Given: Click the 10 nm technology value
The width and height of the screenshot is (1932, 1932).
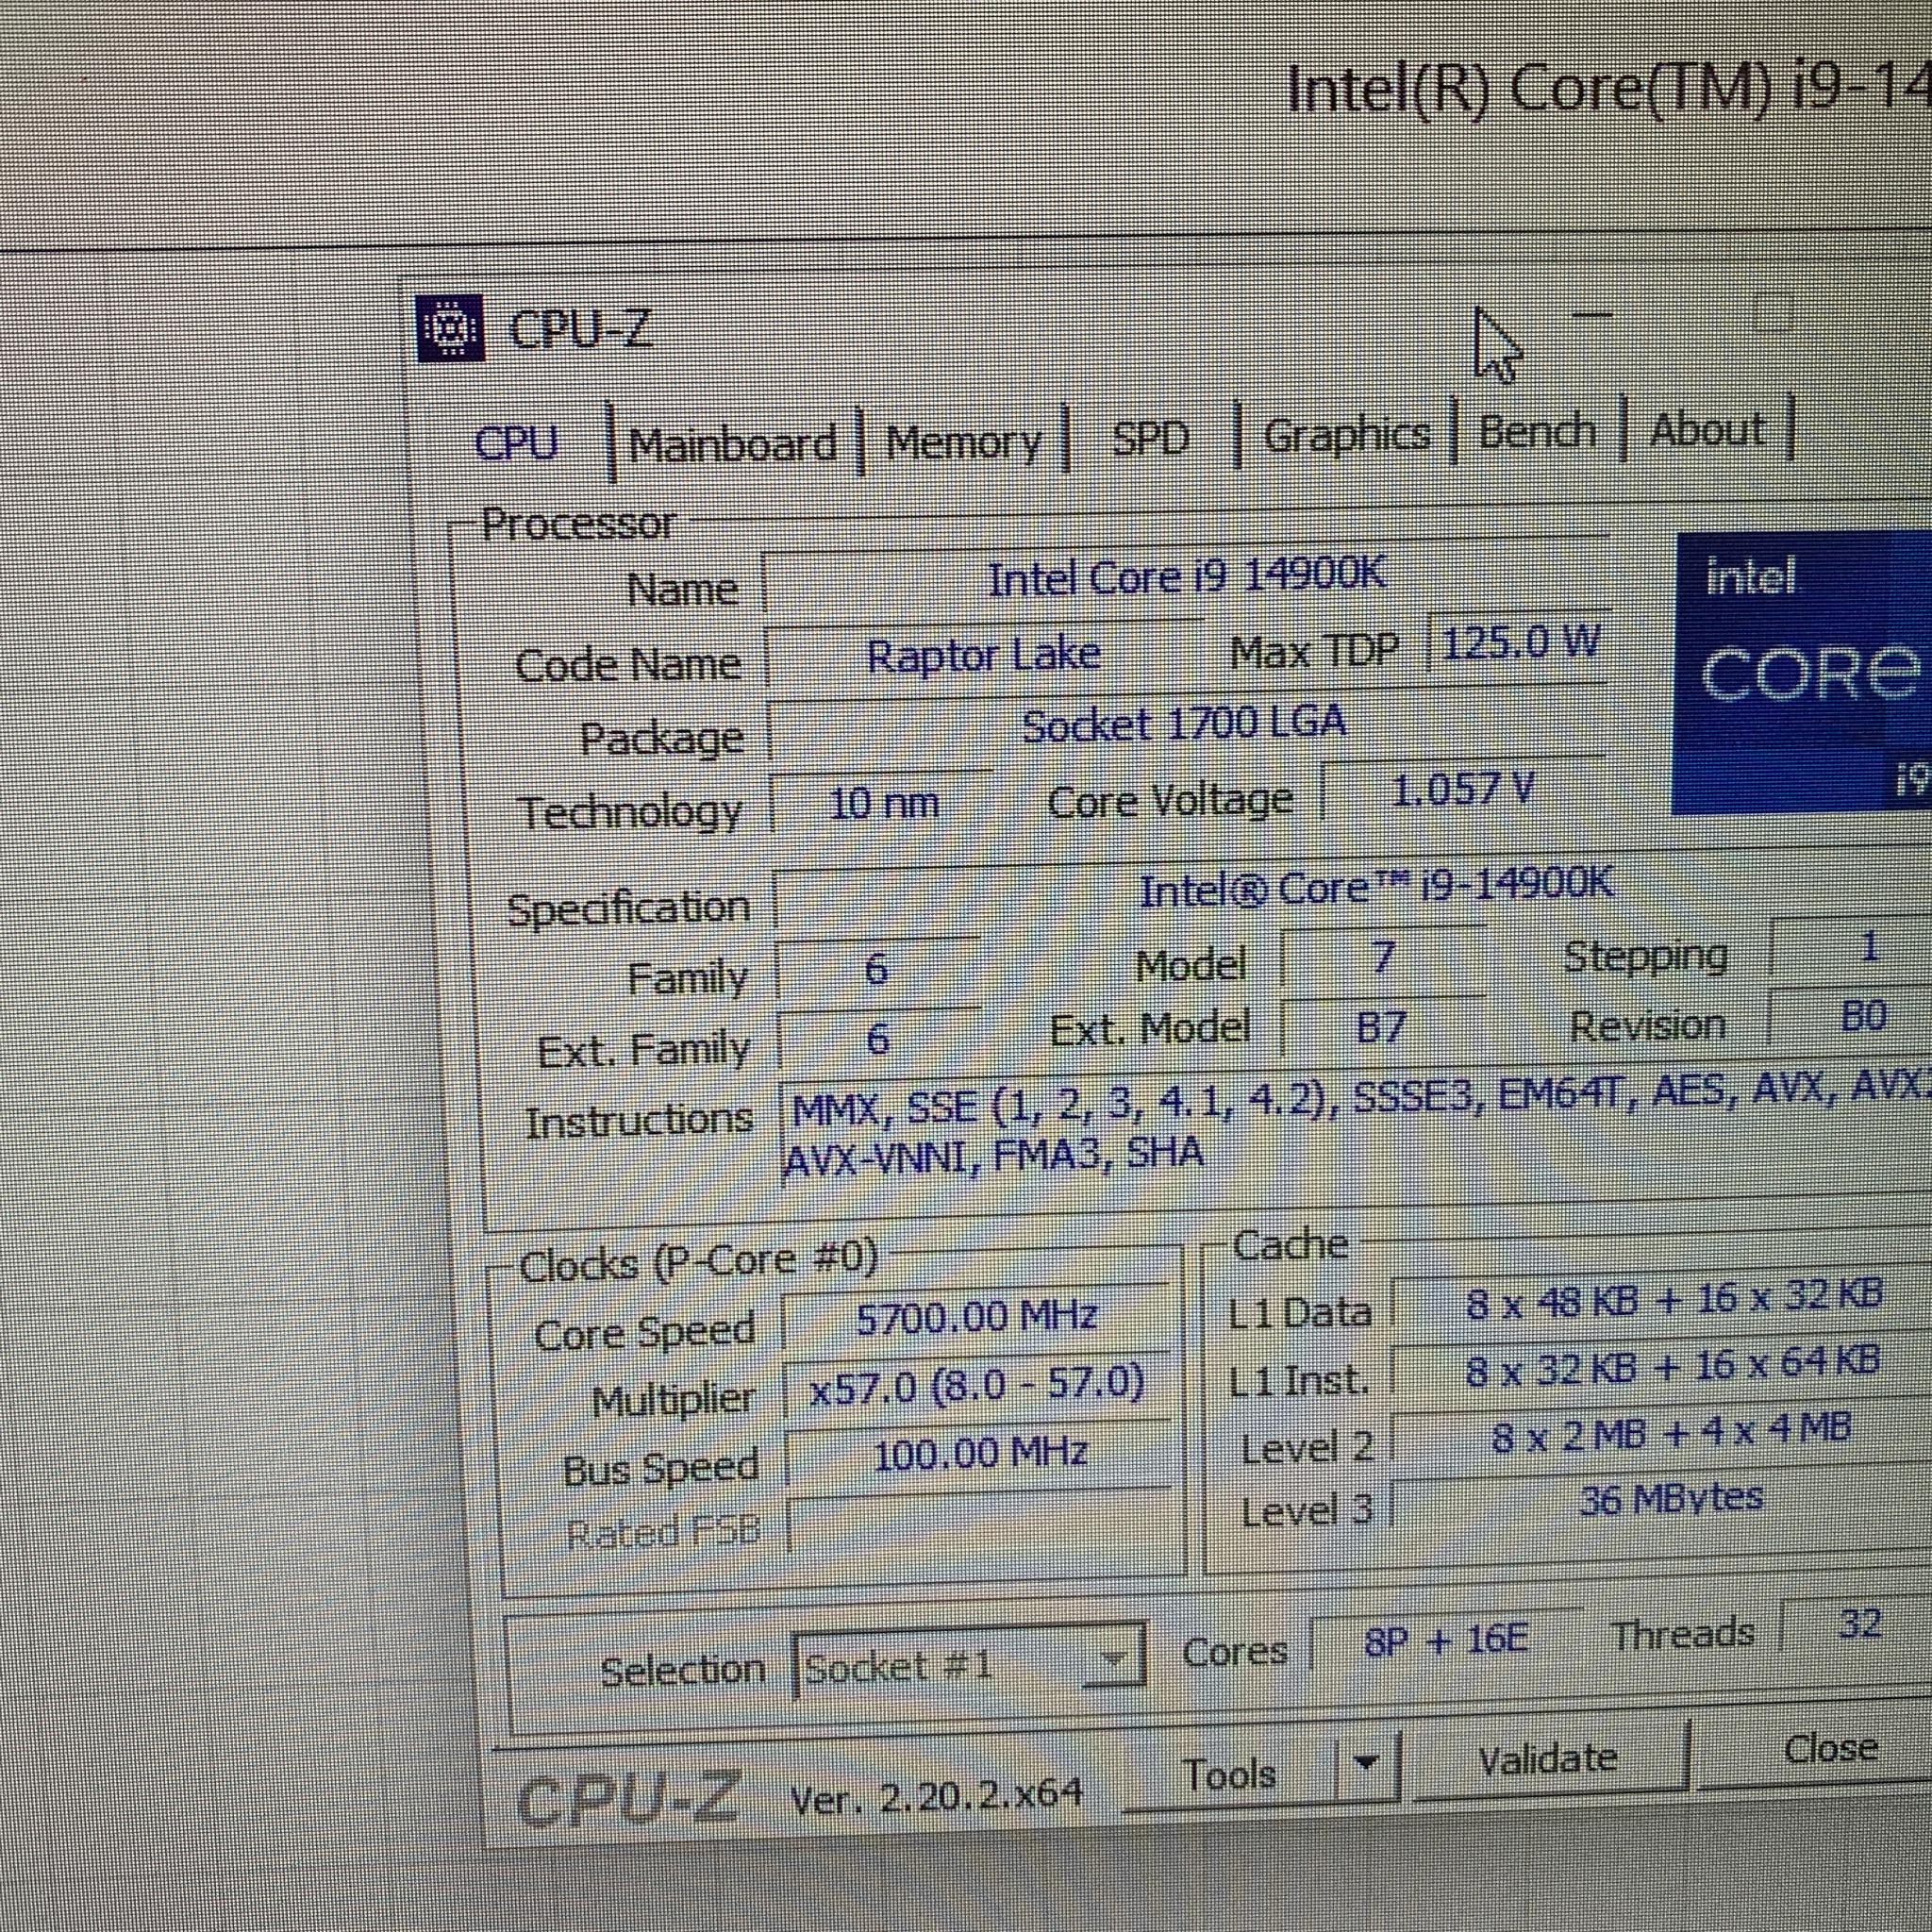Looking at the screenshot, I should 884,802.
